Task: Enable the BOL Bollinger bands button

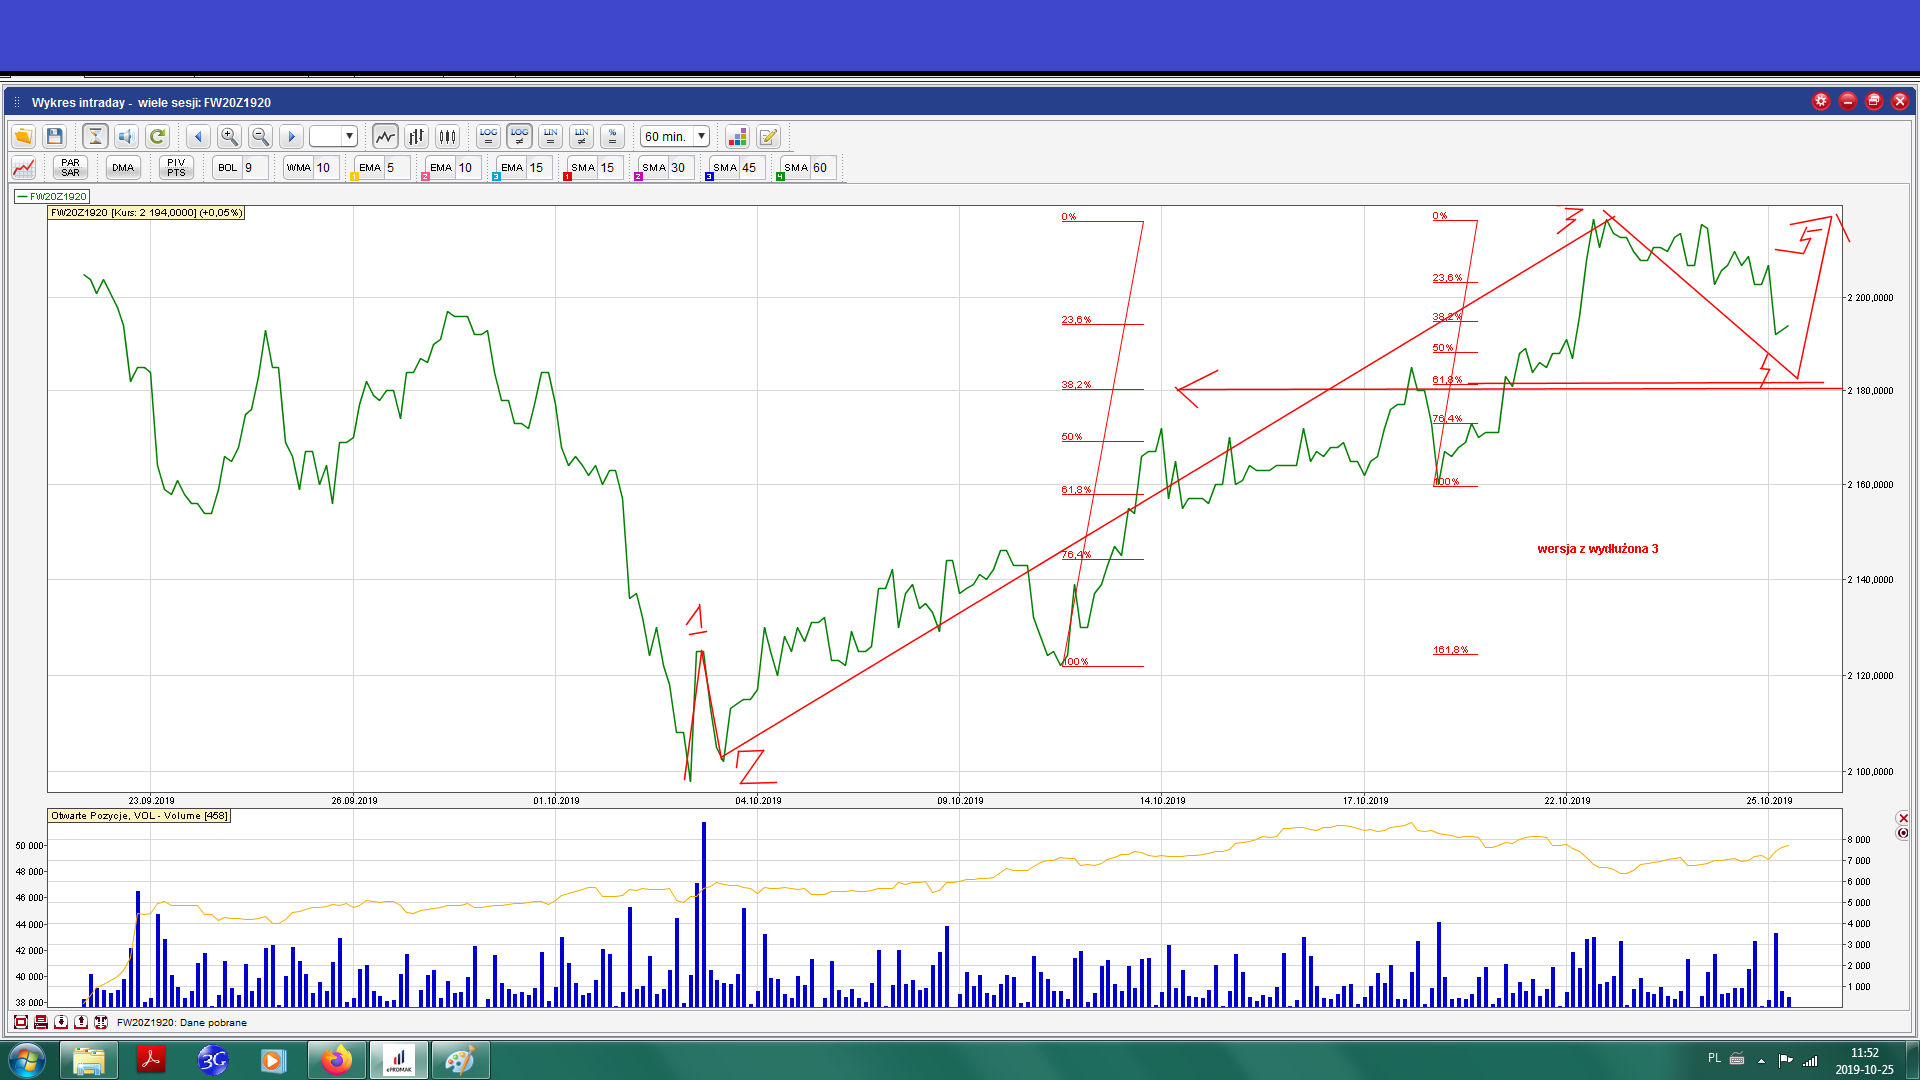Action: pos(228,168)
